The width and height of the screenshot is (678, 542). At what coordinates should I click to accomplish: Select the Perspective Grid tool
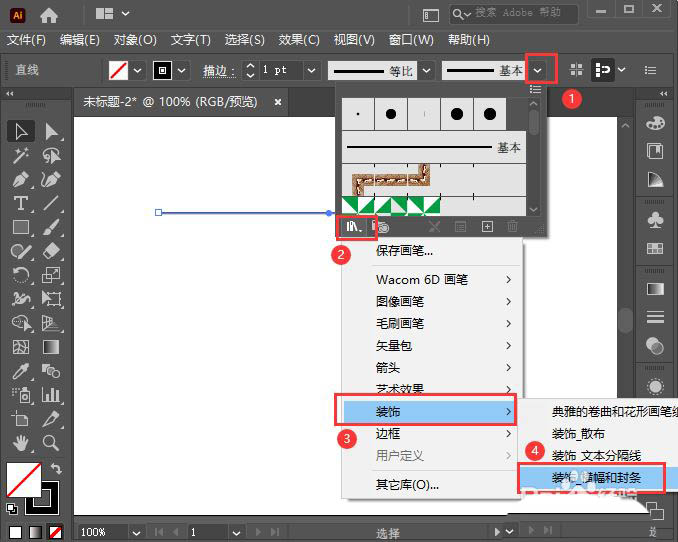(51, 323)
